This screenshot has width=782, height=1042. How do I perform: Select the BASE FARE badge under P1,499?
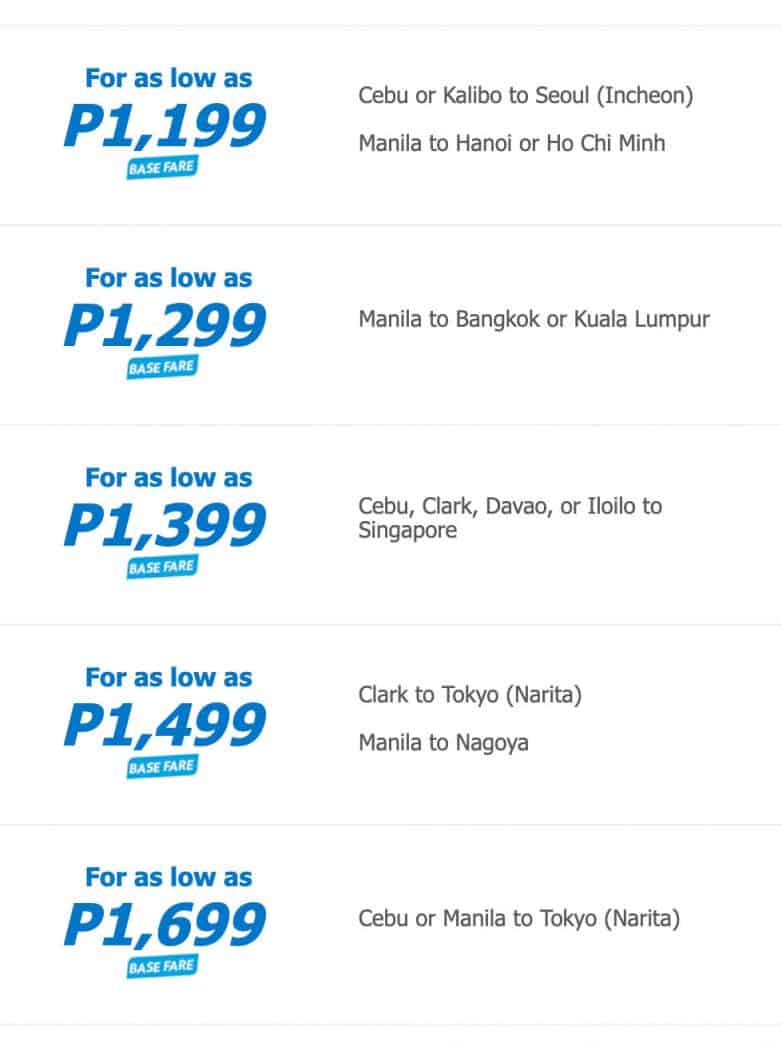161,767
